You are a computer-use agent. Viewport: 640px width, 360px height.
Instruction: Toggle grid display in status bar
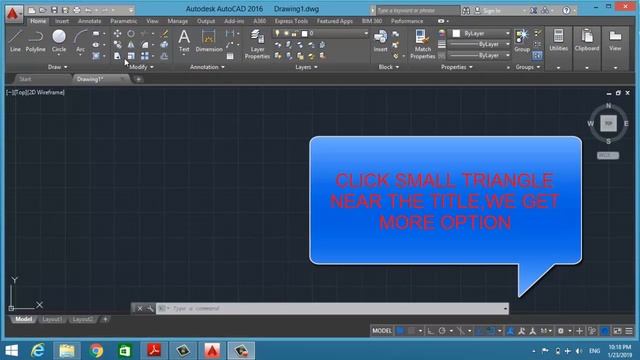[x=400, y=331]
